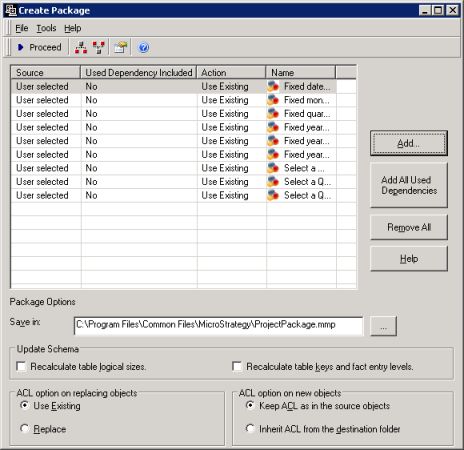Choose Inherit ACL from the destination folder
Image resolution: width=464 pixels, height=450 pixels.
tap(250, 428)
